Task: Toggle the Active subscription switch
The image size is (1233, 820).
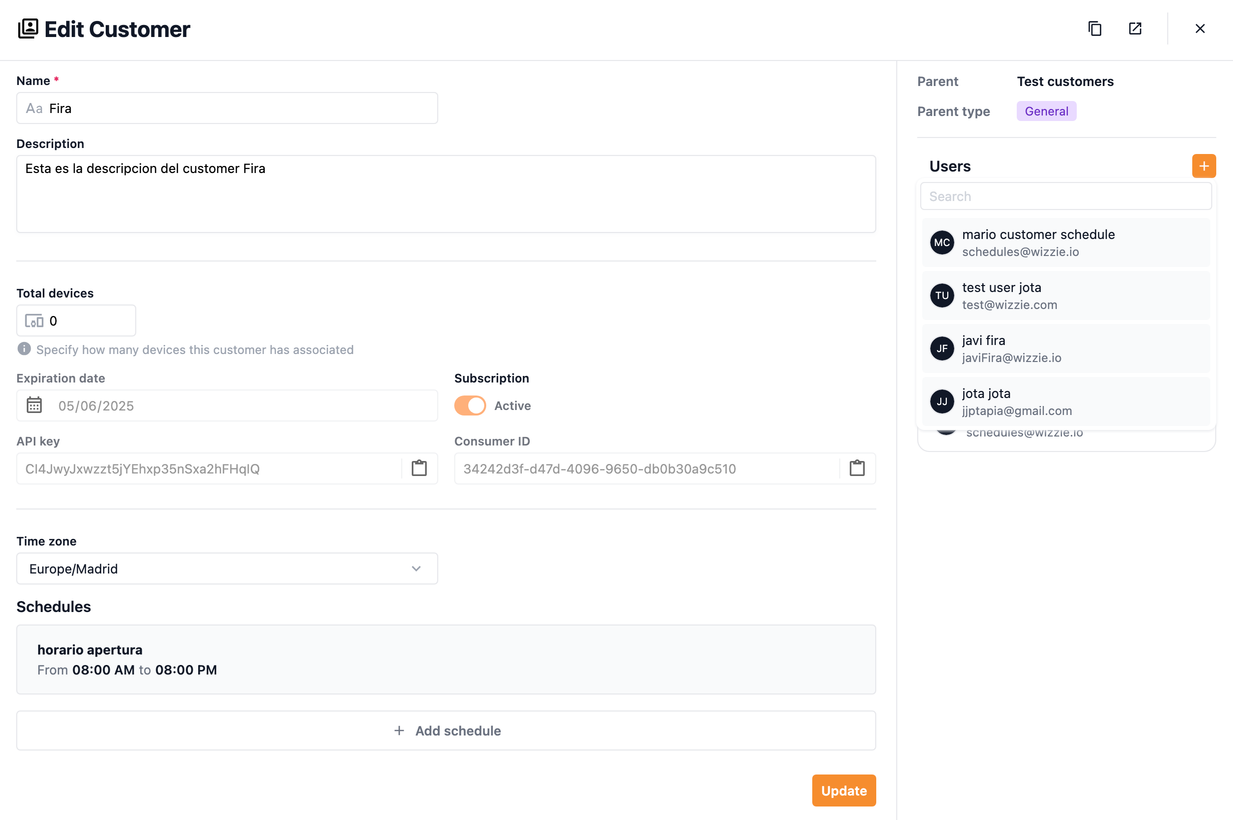Action: (x=470, y=405)
